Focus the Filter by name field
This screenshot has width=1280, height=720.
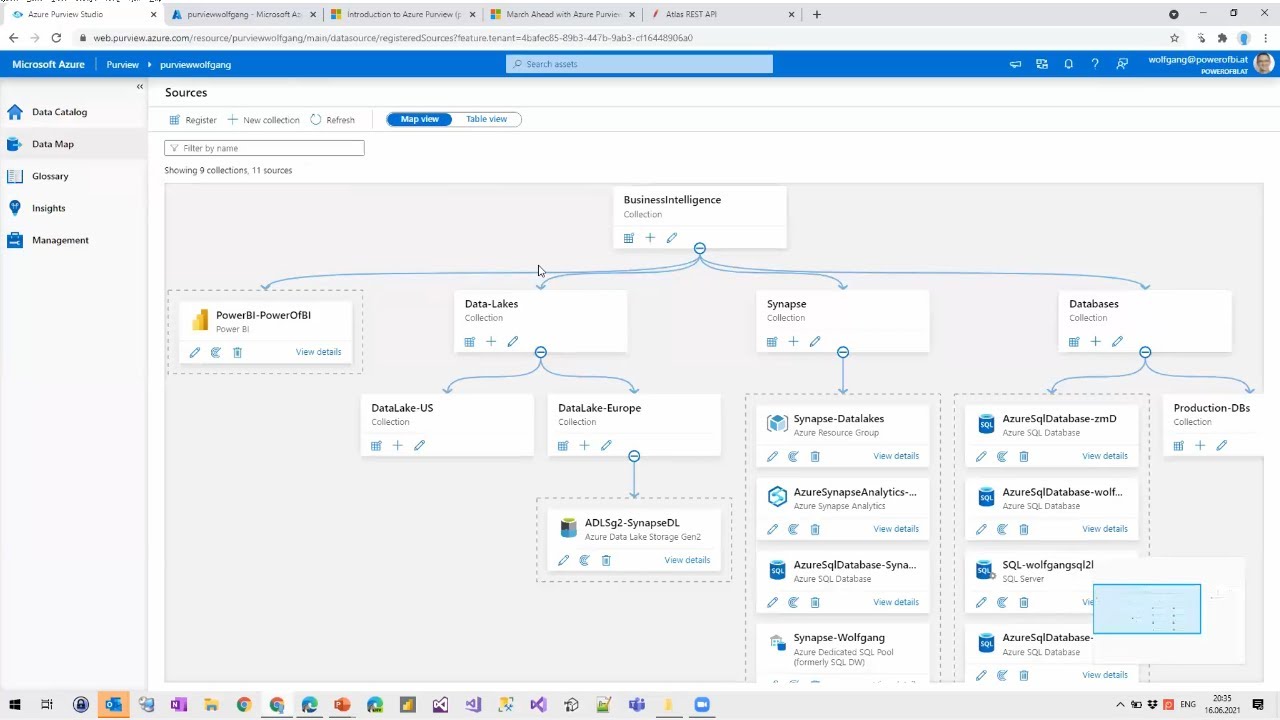264,148
